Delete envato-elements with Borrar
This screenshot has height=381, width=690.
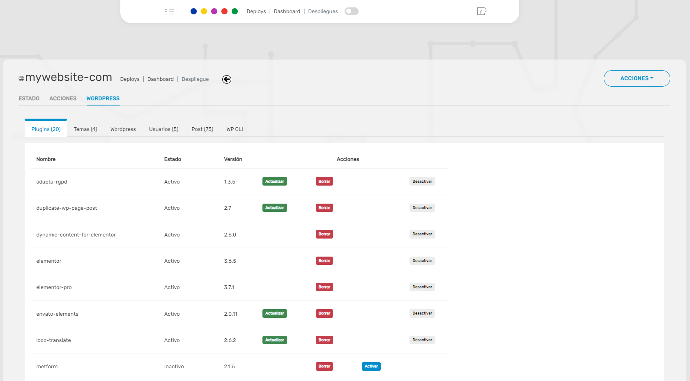tap(324, 313)
